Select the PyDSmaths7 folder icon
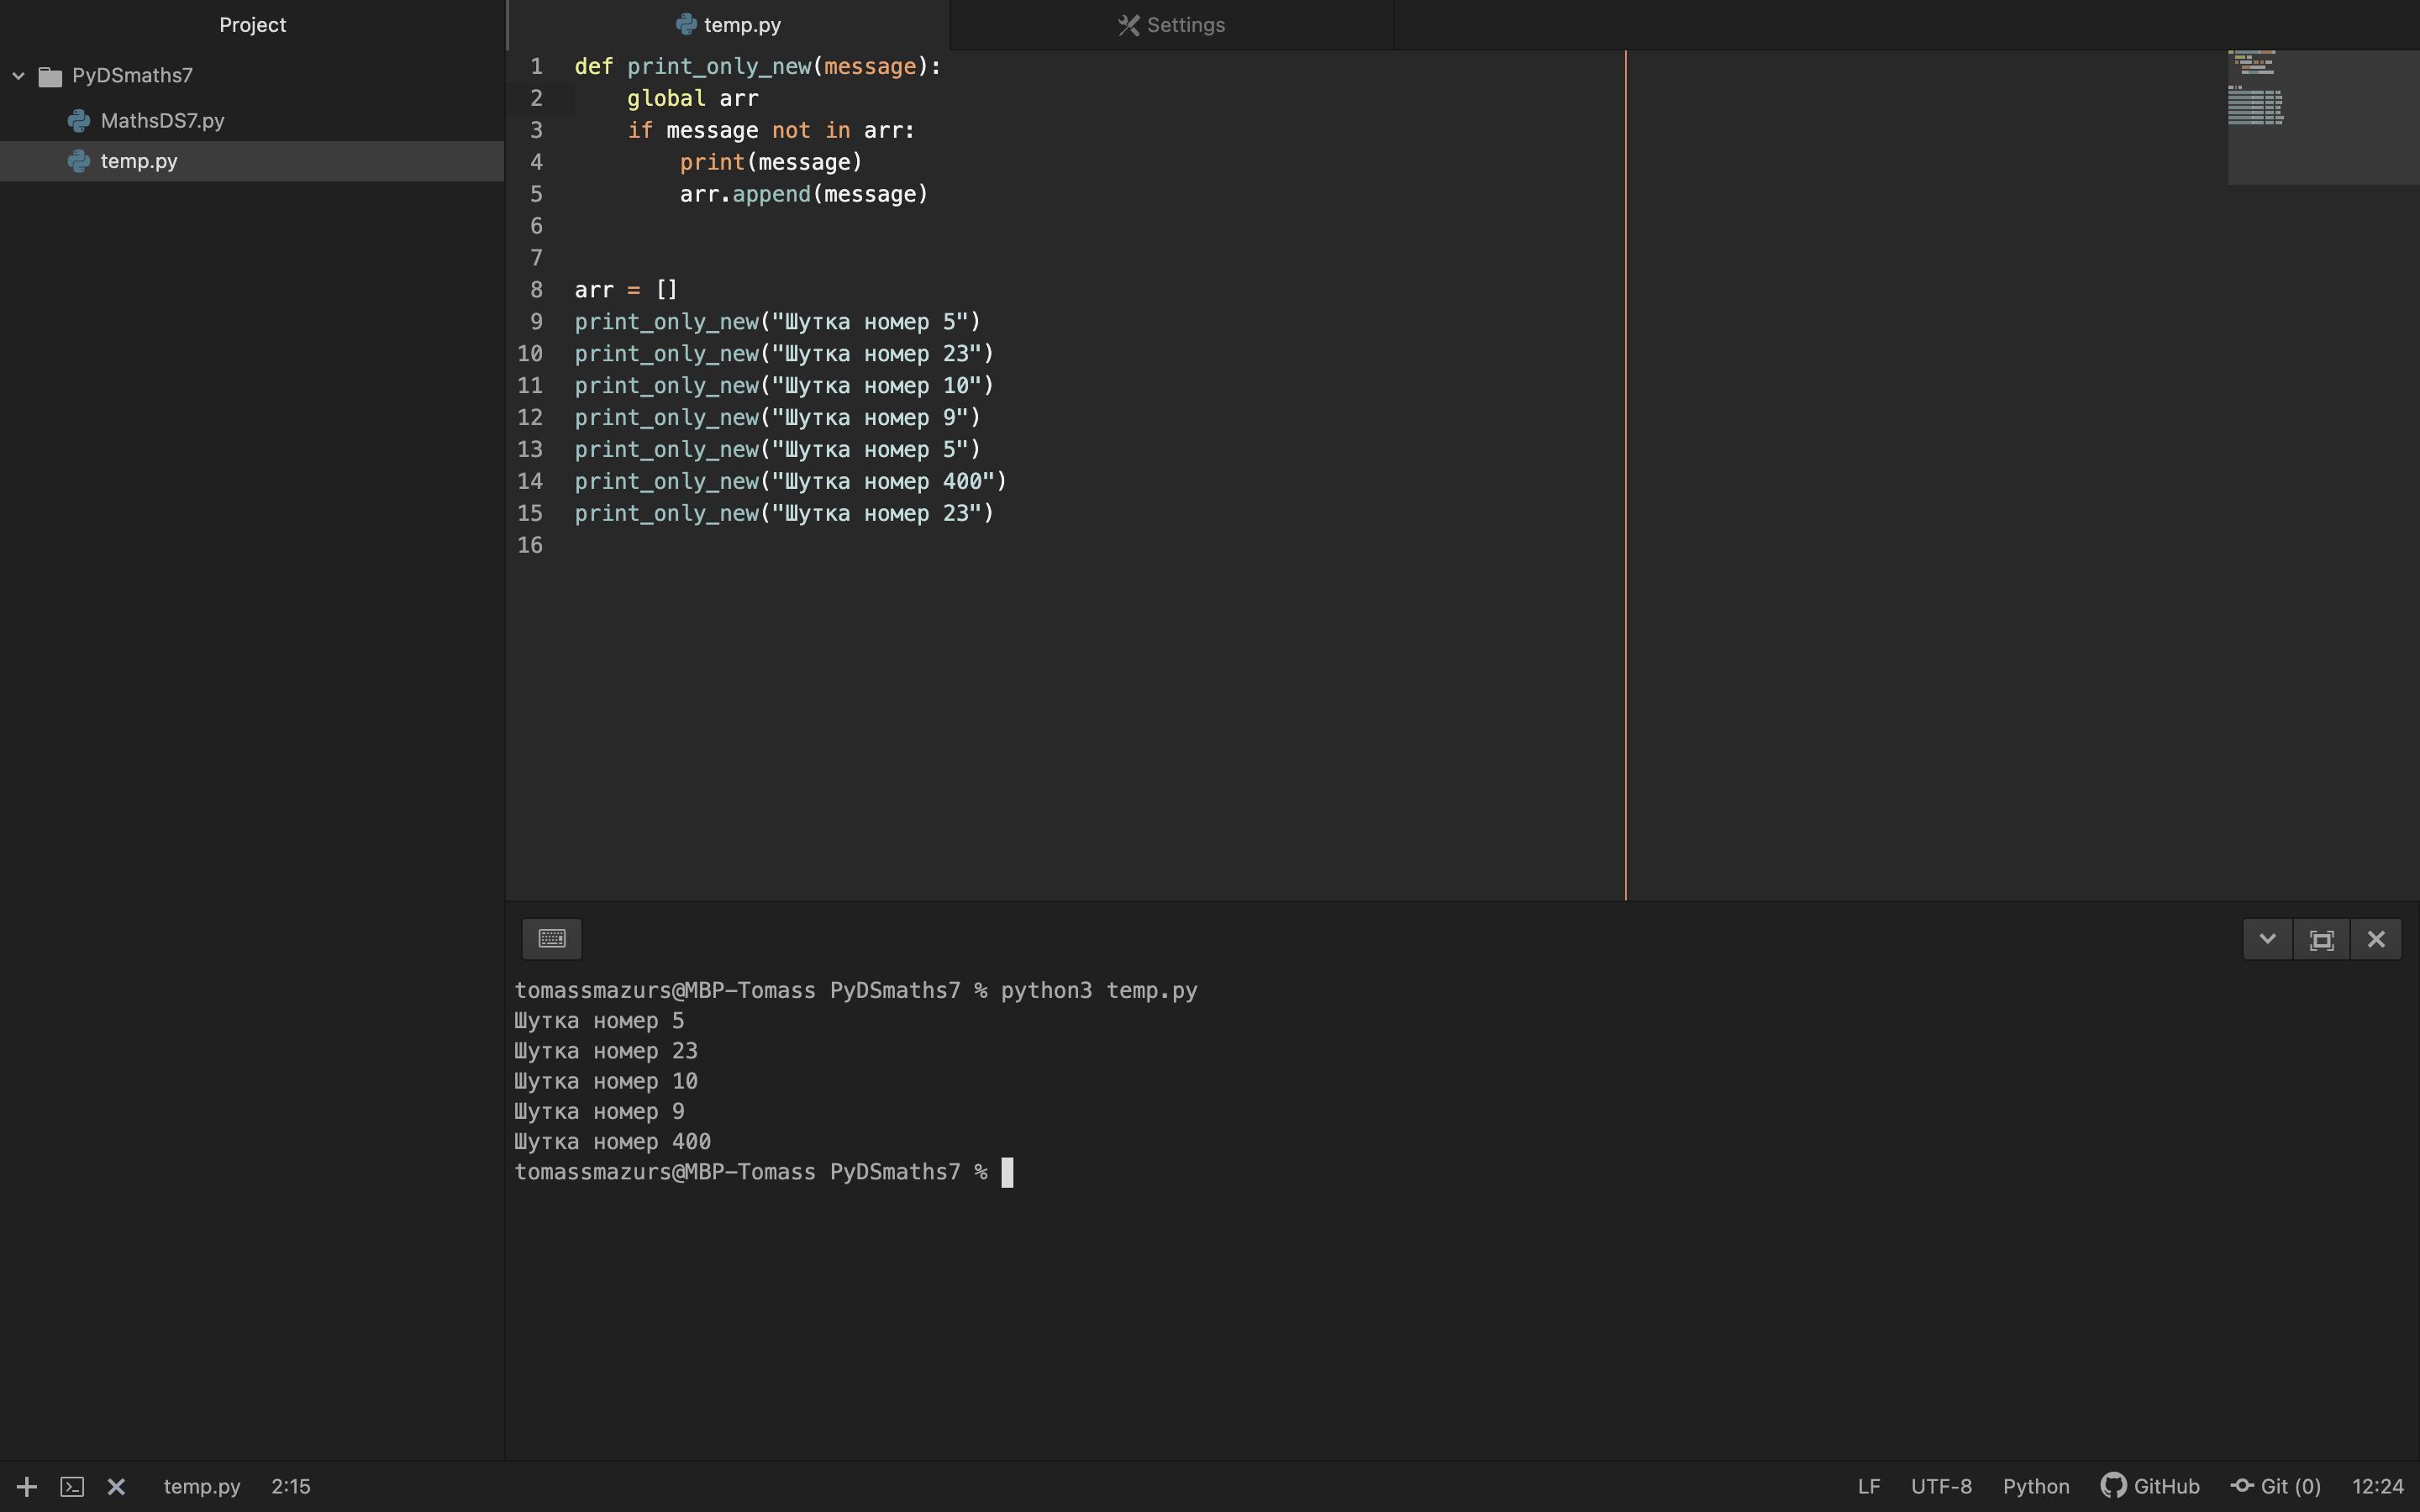 pyautogui.click(x=50, y=76)
